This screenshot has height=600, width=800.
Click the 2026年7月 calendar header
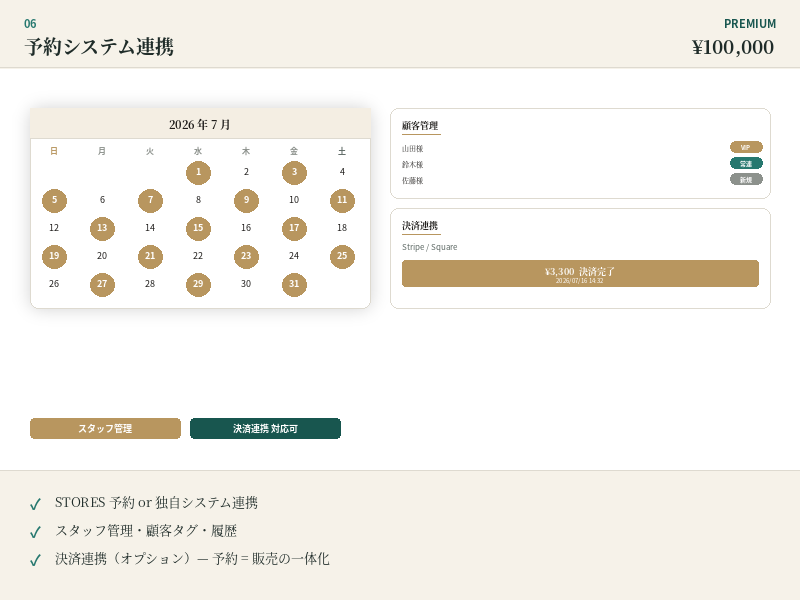coord(201,124)
